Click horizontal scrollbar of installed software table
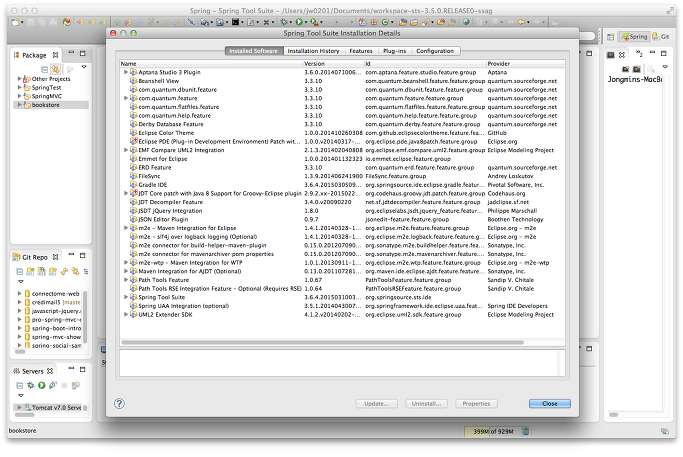Viewport: 683px width, 457px height. (x=322, y=342)
